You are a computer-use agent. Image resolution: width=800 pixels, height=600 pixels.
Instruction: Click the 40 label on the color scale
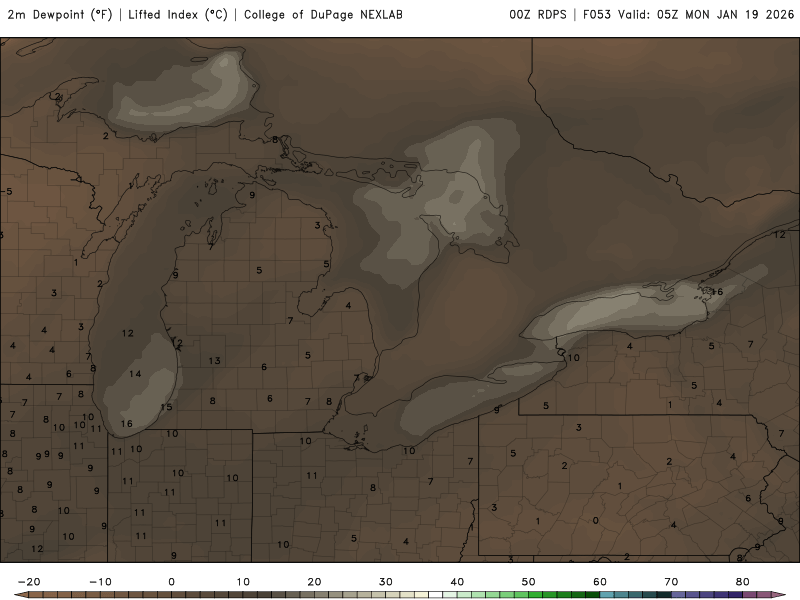[457, 582]
